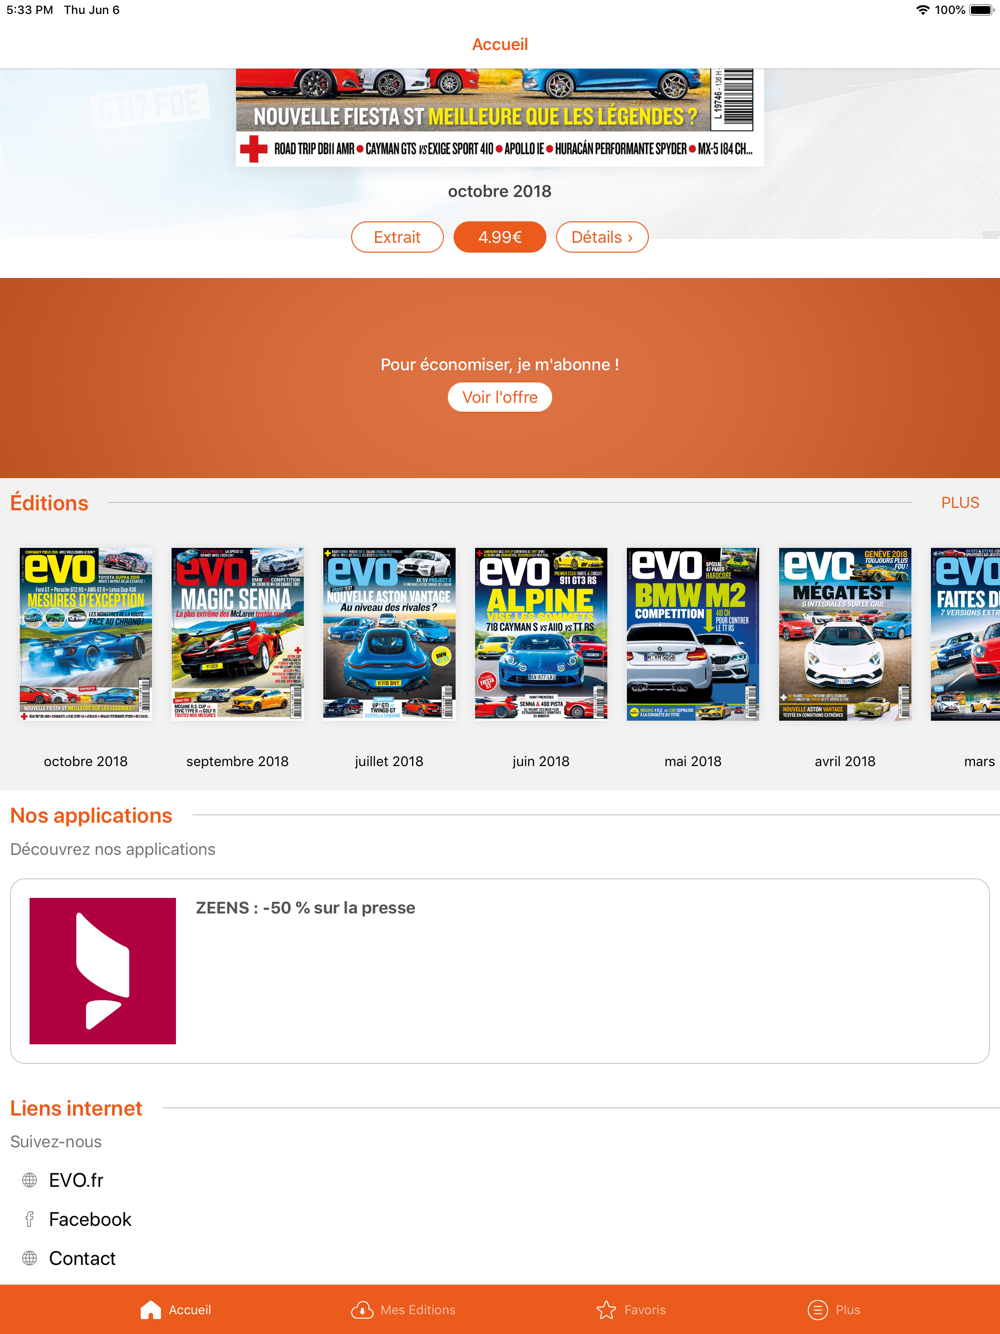Select the 'mai 2018' edition label
Viewport: 1000px width, 1334px height.
click(x=693, y=761)
